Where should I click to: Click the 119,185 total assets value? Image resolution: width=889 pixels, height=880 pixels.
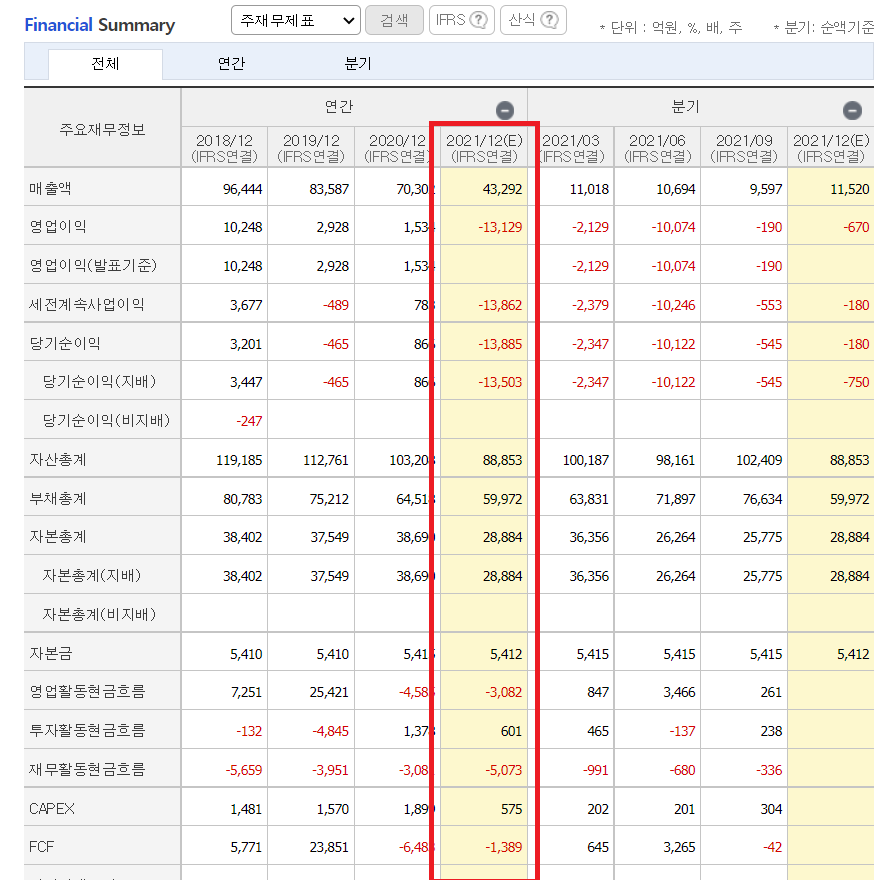click(239, 460)
